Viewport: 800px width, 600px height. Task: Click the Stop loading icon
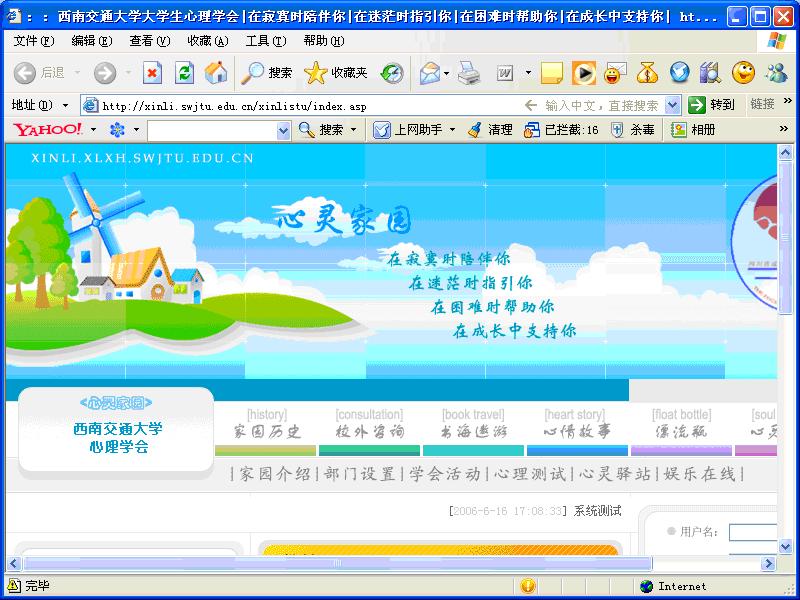click(x=152, y=73)
